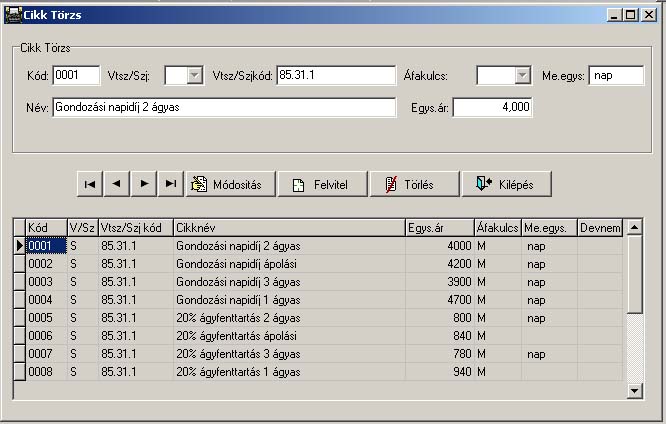The image size is (666, 424).
Task: Go to next record arrow
Action: (145, 184)
